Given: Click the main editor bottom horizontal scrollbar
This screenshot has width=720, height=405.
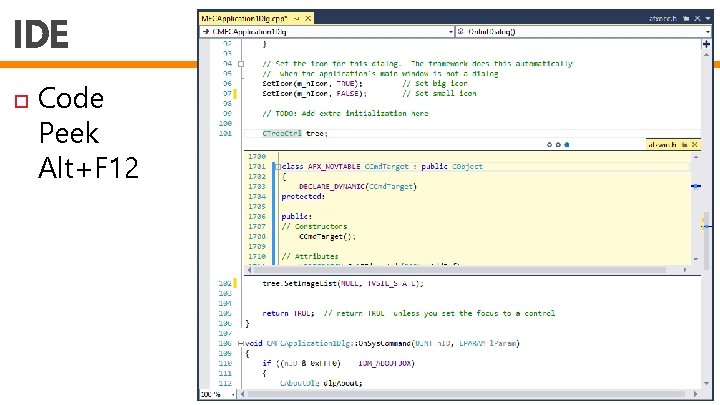Looking at the screenshot, I should click(466, 394).
